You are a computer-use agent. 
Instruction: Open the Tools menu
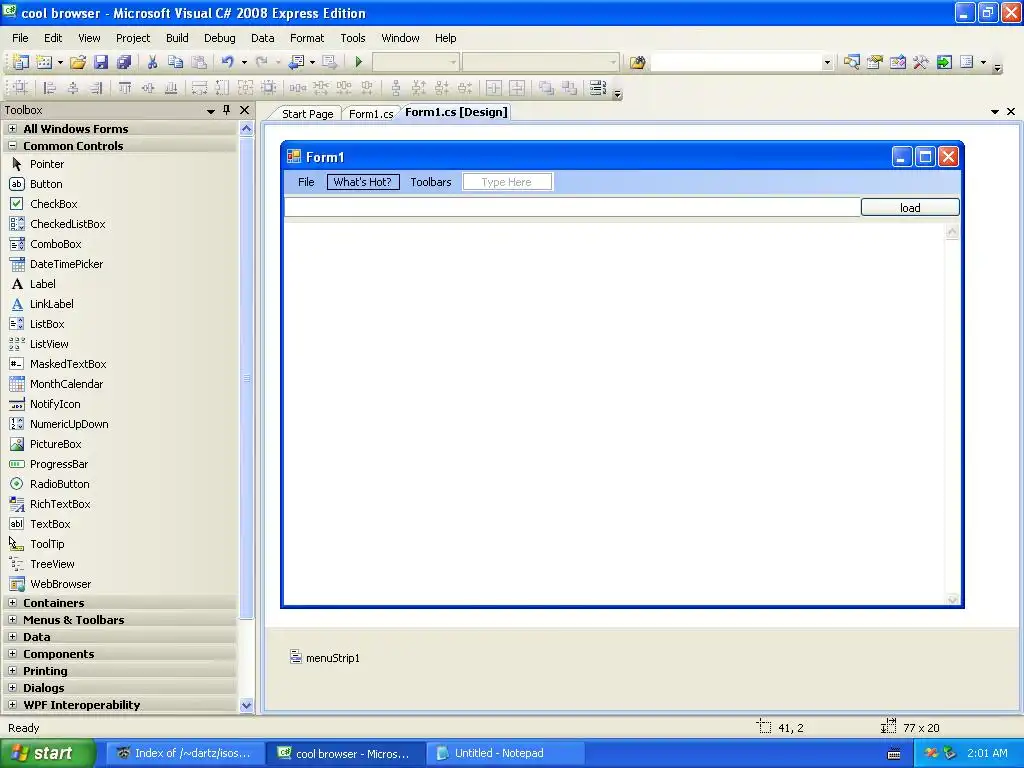353,38
